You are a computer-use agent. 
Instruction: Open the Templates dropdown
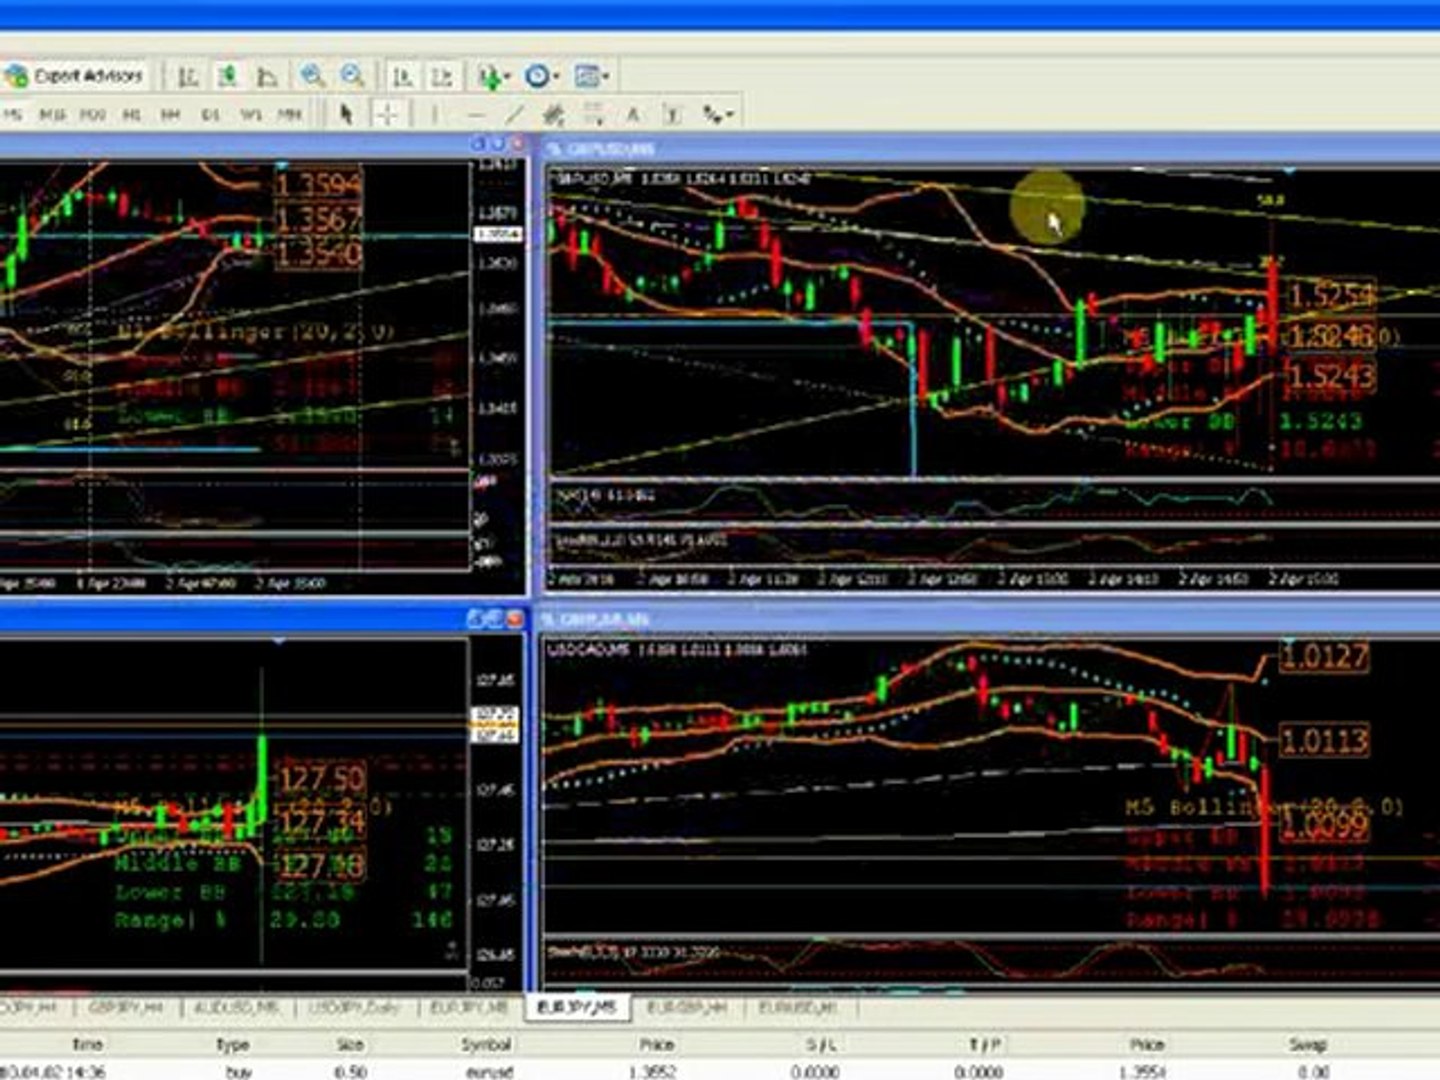point(592,76)
